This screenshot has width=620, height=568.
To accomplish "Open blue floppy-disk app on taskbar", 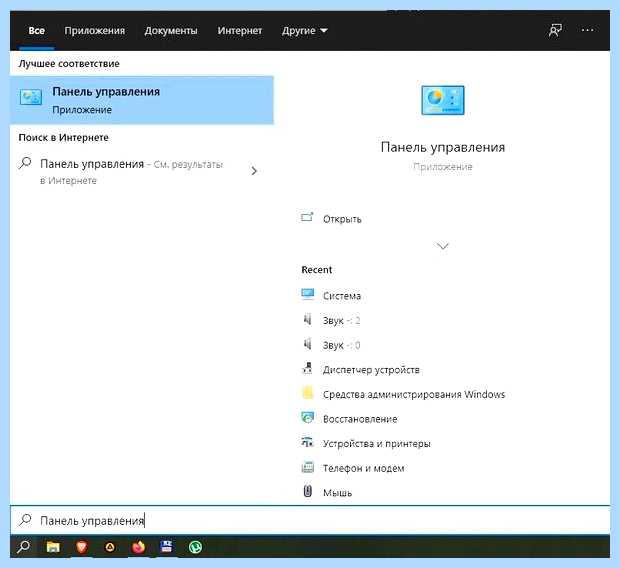I will click(x=166, y=547).
